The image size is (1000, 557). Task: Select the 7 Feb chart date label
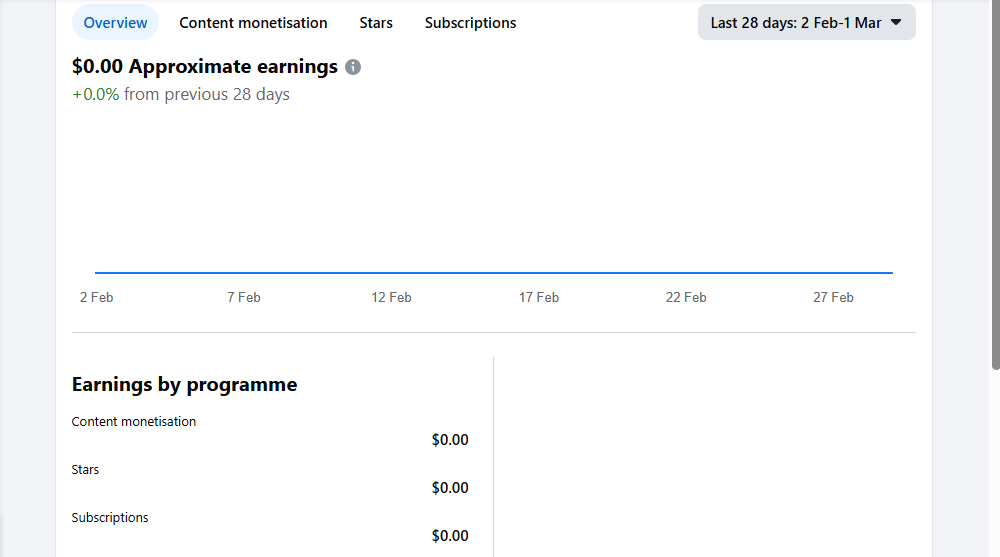tap(243, 297)
